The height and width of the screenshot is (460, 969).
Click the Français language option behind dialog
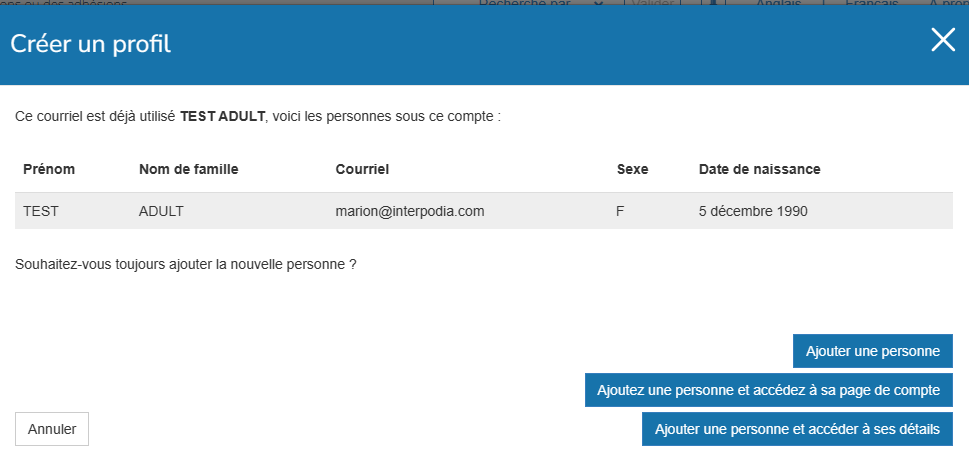871,3
